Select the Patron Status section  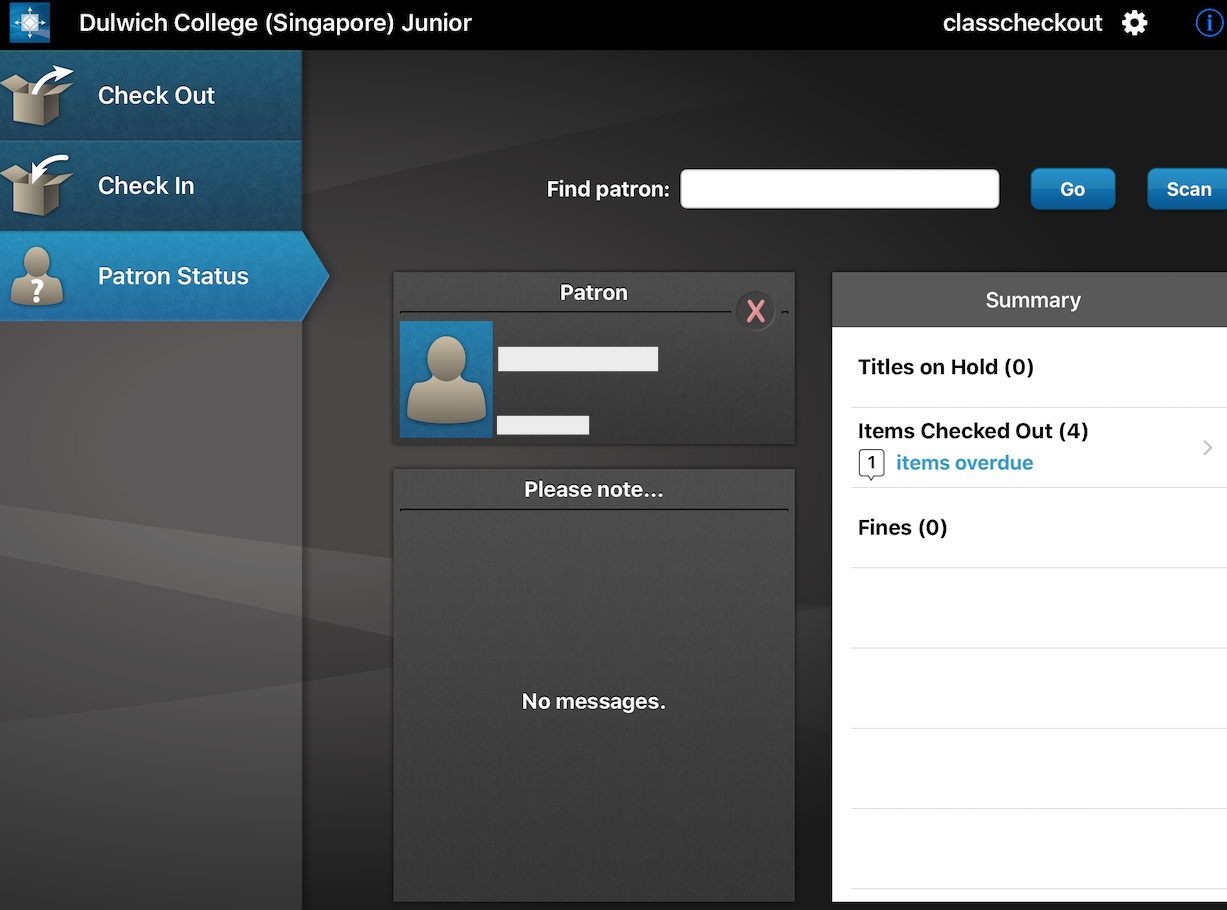point(163,276)
